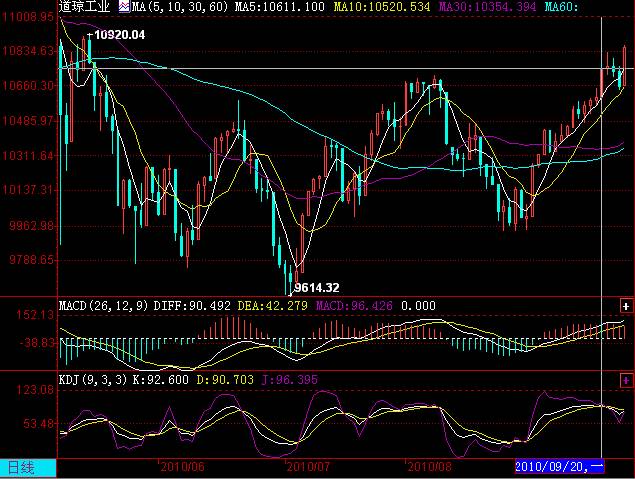Click the MA indicator icon beside MA(5,10,30,60)

coord(124,6)
